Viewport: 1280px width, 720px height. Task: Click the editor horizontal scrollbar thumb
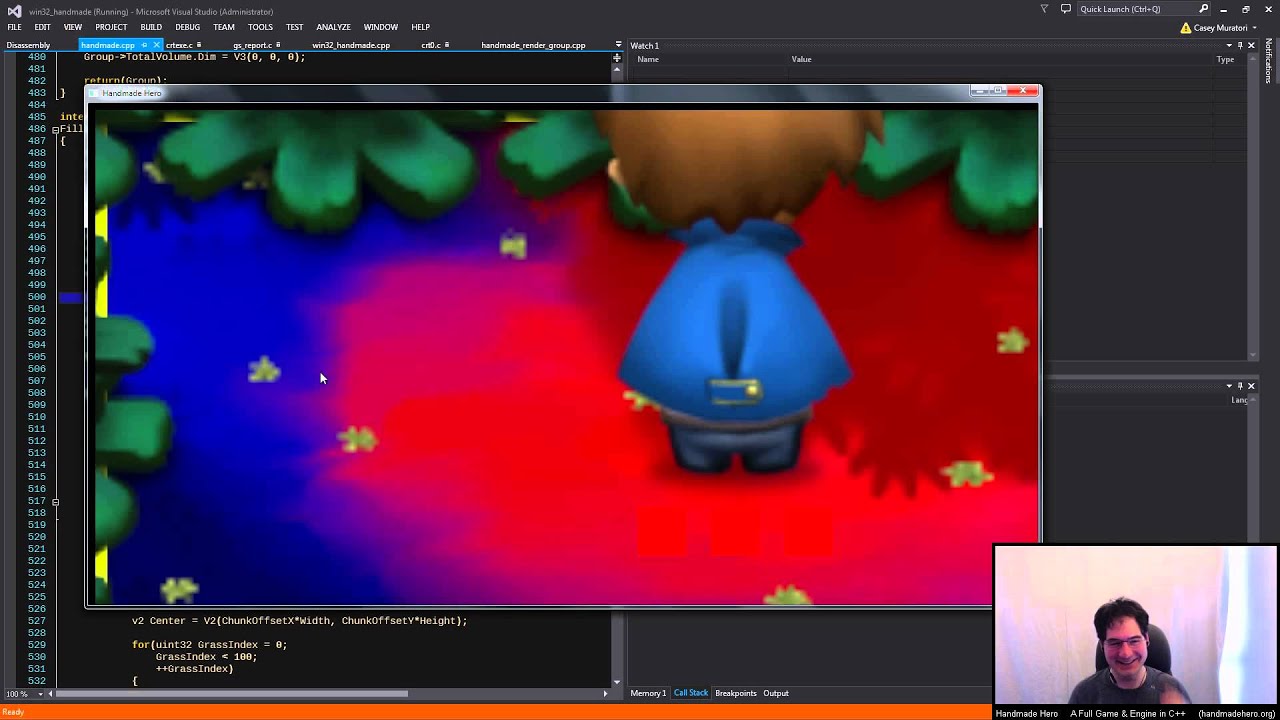click(233, 694)
